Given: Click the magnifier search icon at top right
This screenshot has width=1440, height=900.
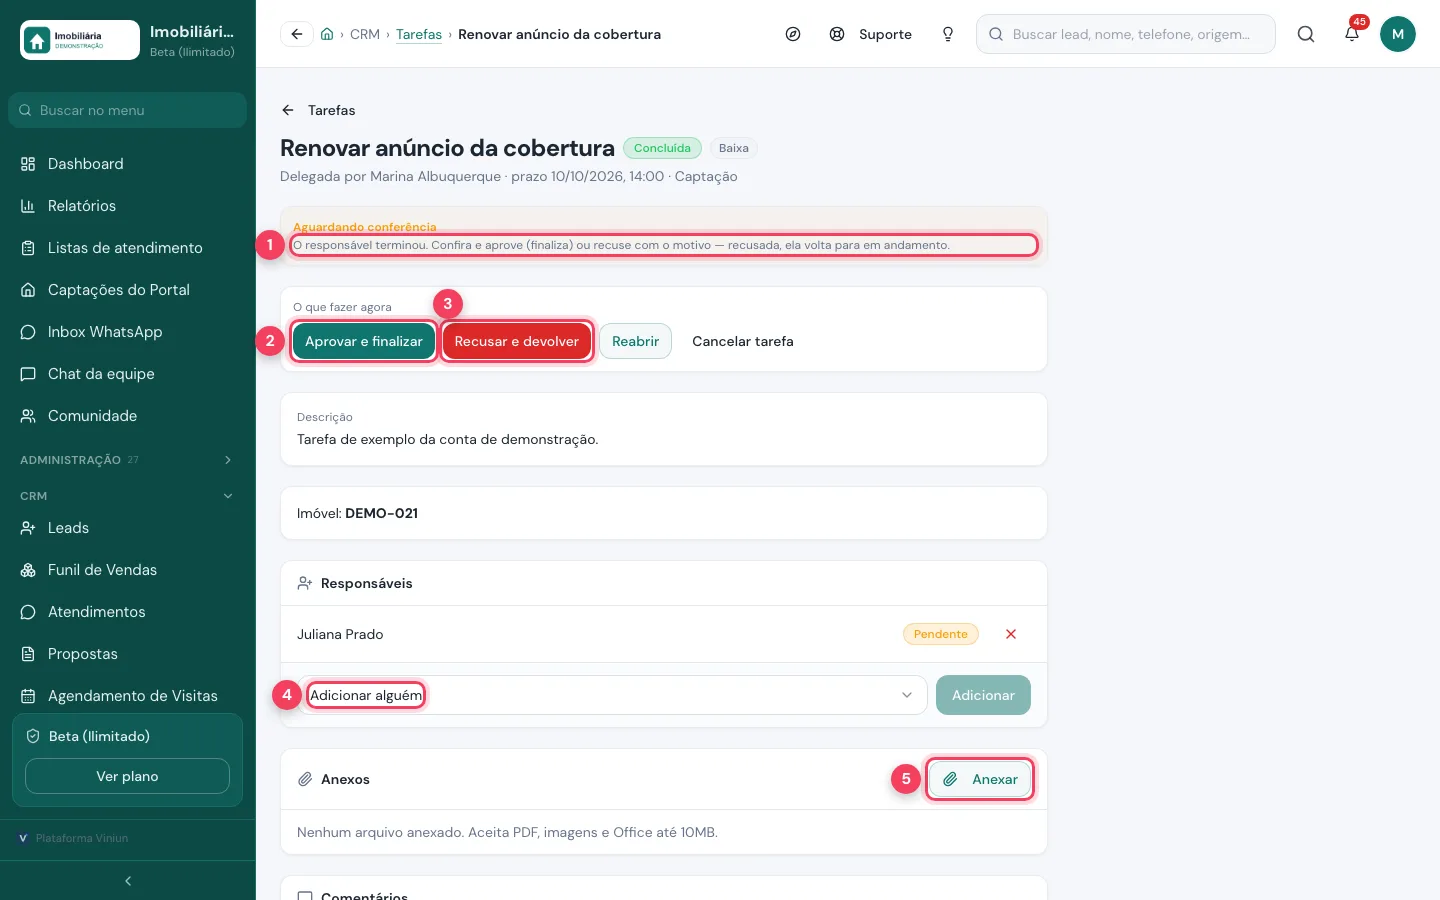Looking at the screenshot, I should 1306,34.
